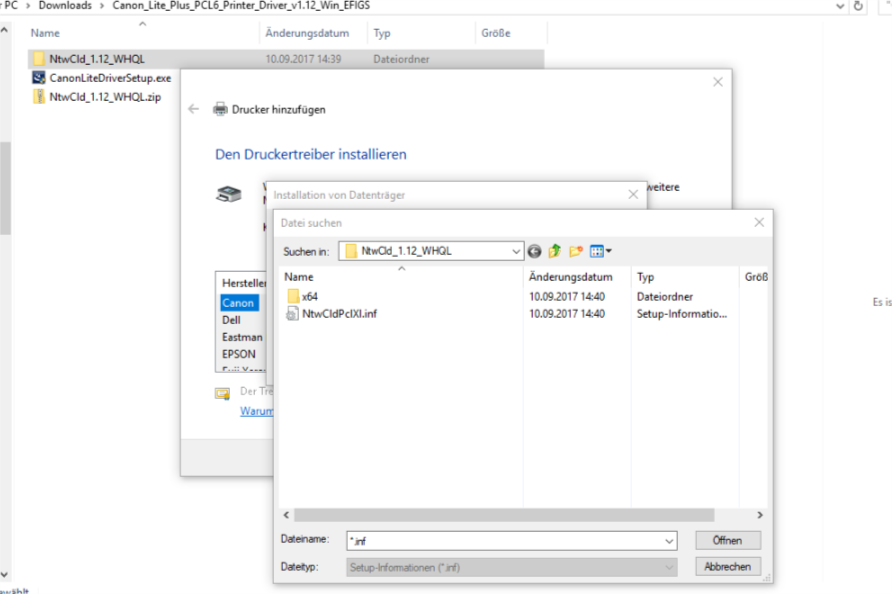Click Downloads in Explorer breadcrumb
The height and width of the screenshot is (594, 892).
coord(65,6)
